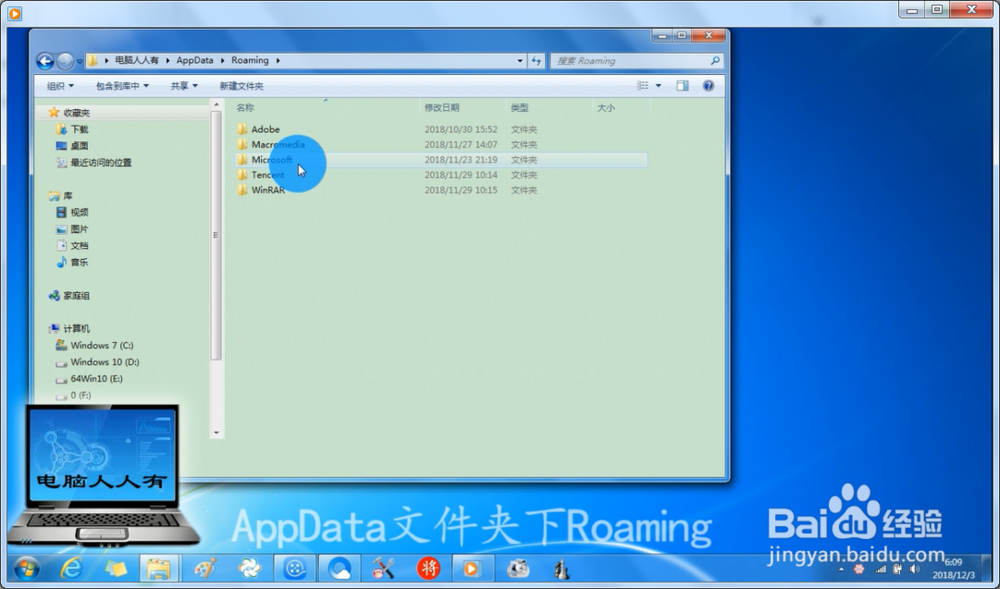Open the Windows Start button
This screenshot has width=1000, height=589.
[26, 568]
